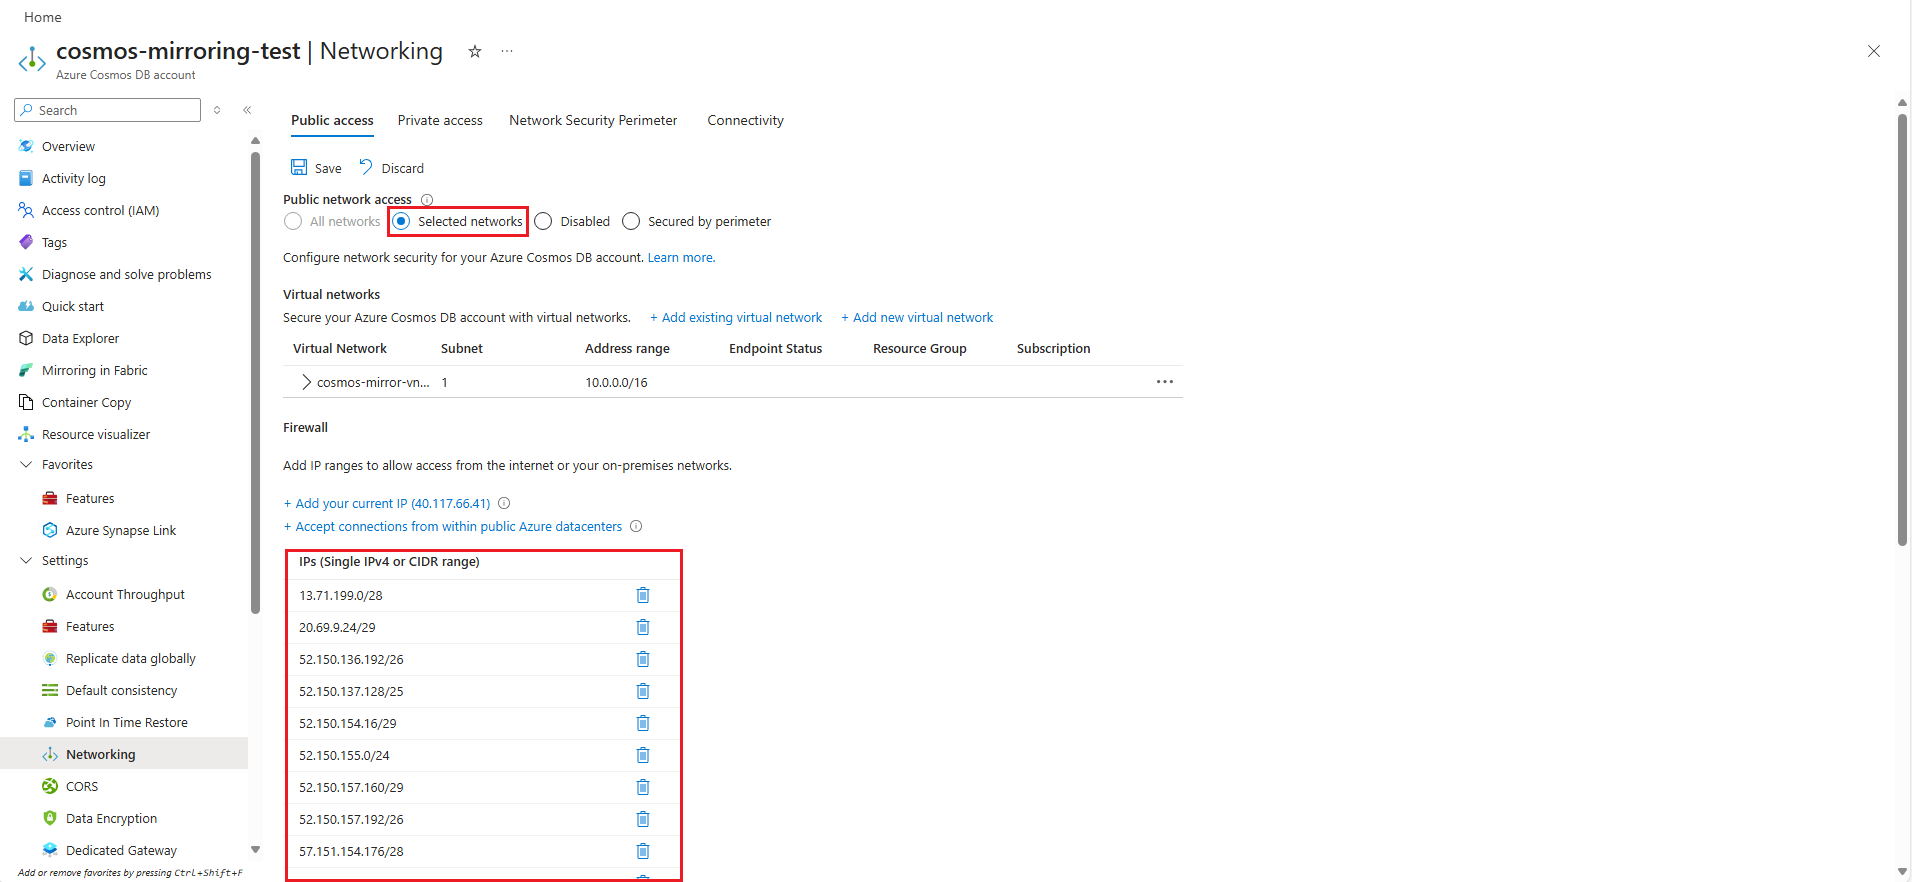This screenshot has height=882, width=1912.
Task: Collapse the Settings section
Action: (x=26, y=560)
